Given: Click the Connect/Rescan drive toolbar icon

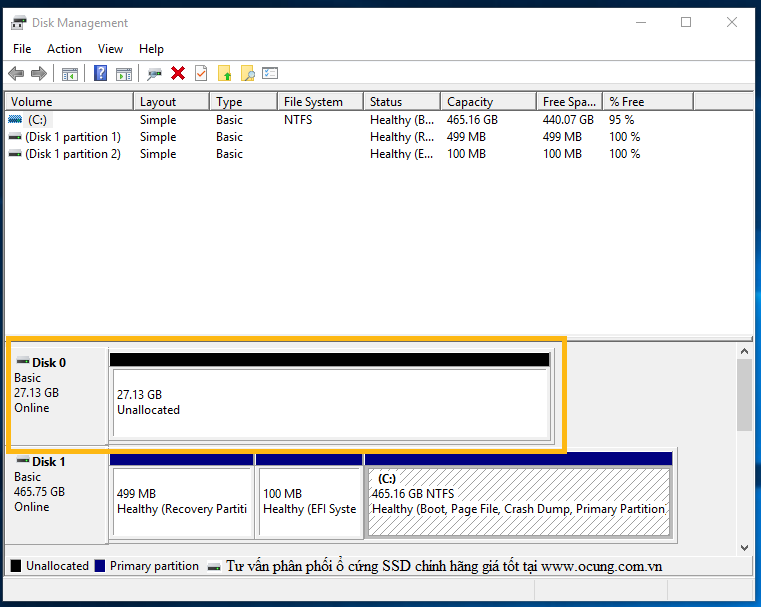Looking at the screenshot, I should click(x=154, y=74).
